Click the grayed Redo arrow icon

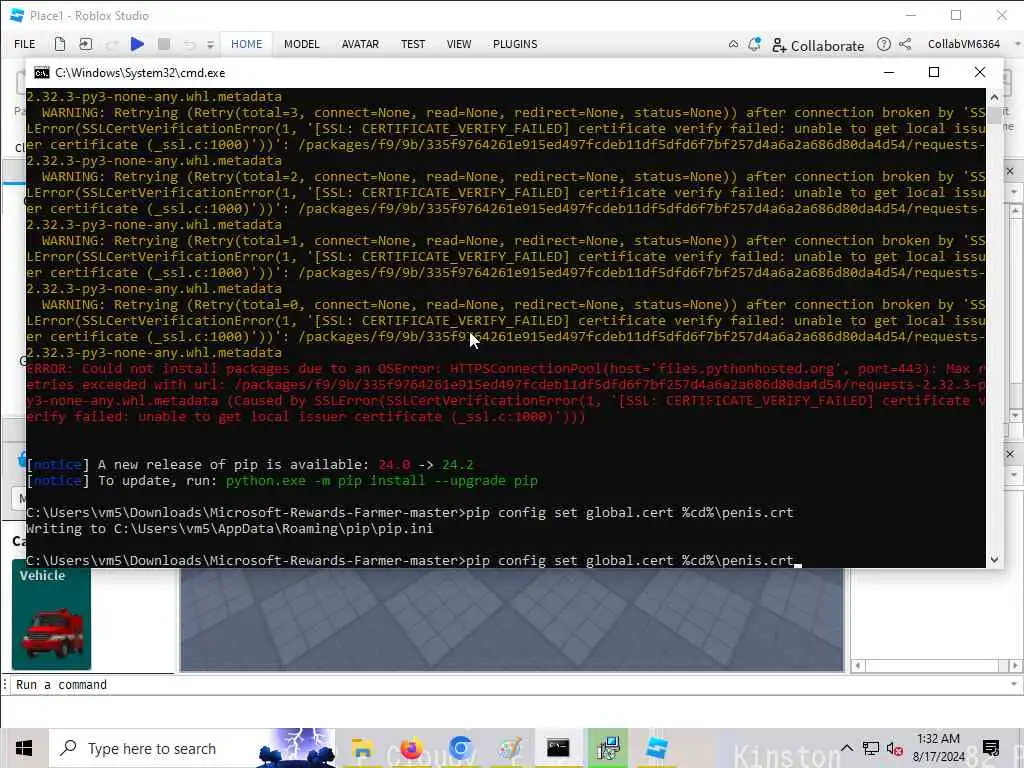tap(112, 44)
